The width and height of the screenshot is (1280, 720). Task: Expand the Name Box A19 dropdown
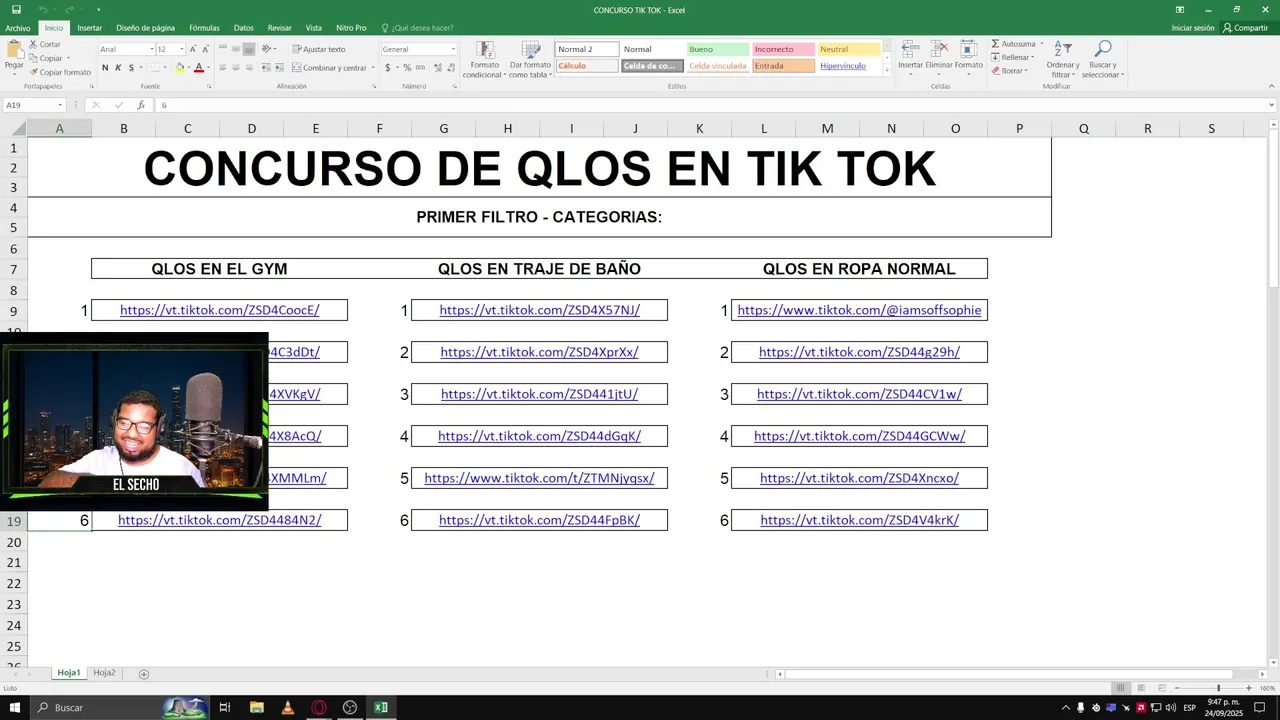60,105
